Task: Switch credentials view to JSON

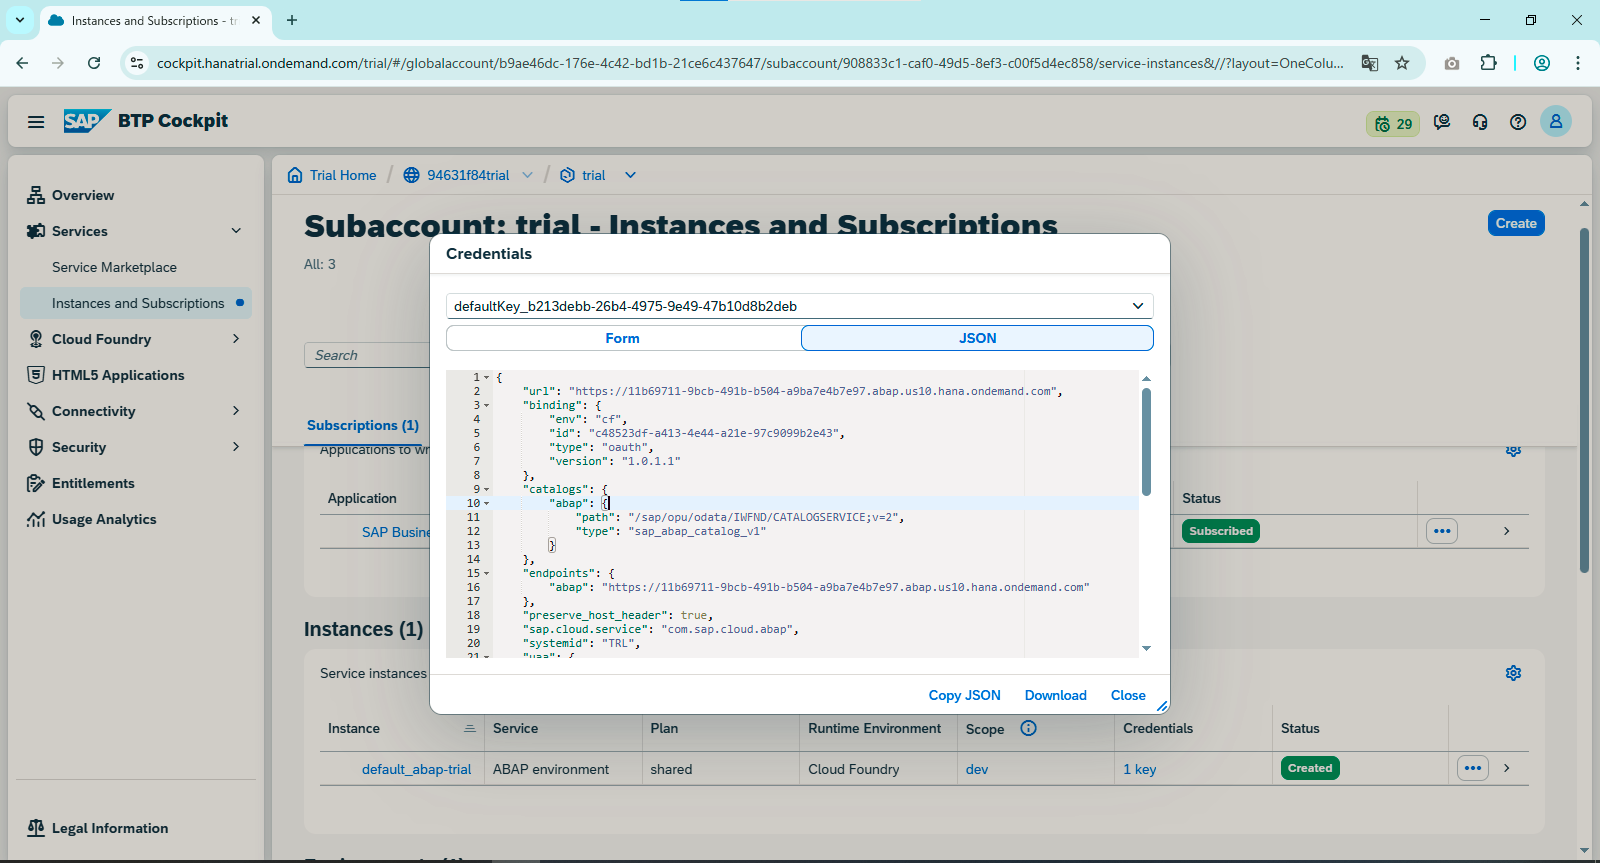Action: point(977,338)
